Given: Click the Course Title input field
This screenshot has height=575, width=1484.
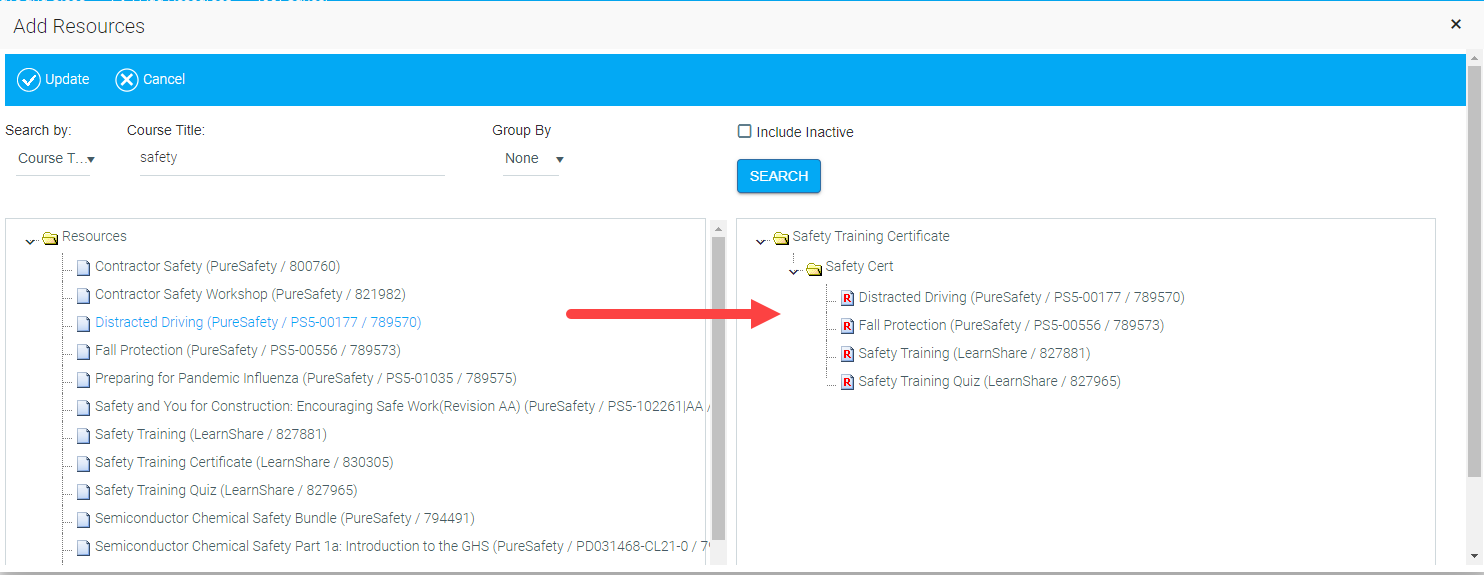Looking at the screenshot, I should (x=291, y=158).
